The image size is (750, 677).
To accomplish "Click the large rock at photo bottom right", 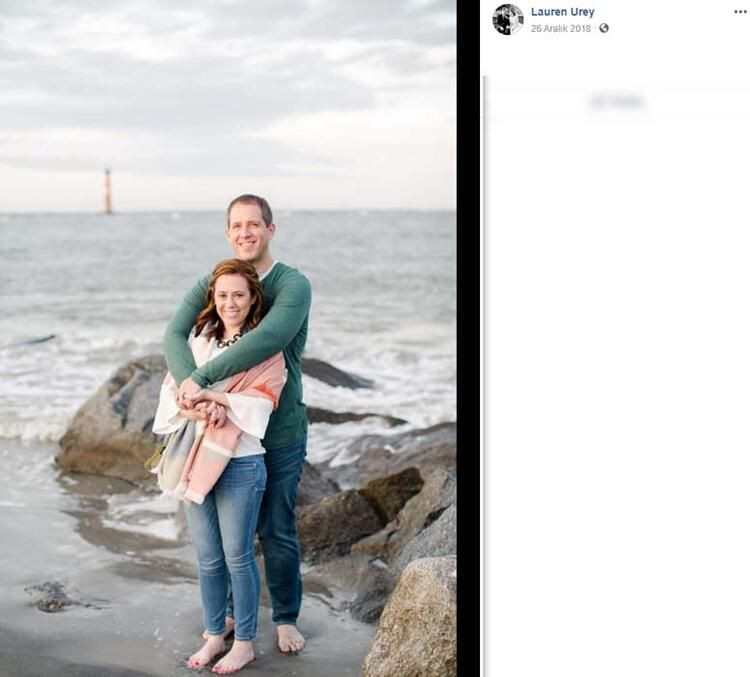I will click(x=412, y=620).
